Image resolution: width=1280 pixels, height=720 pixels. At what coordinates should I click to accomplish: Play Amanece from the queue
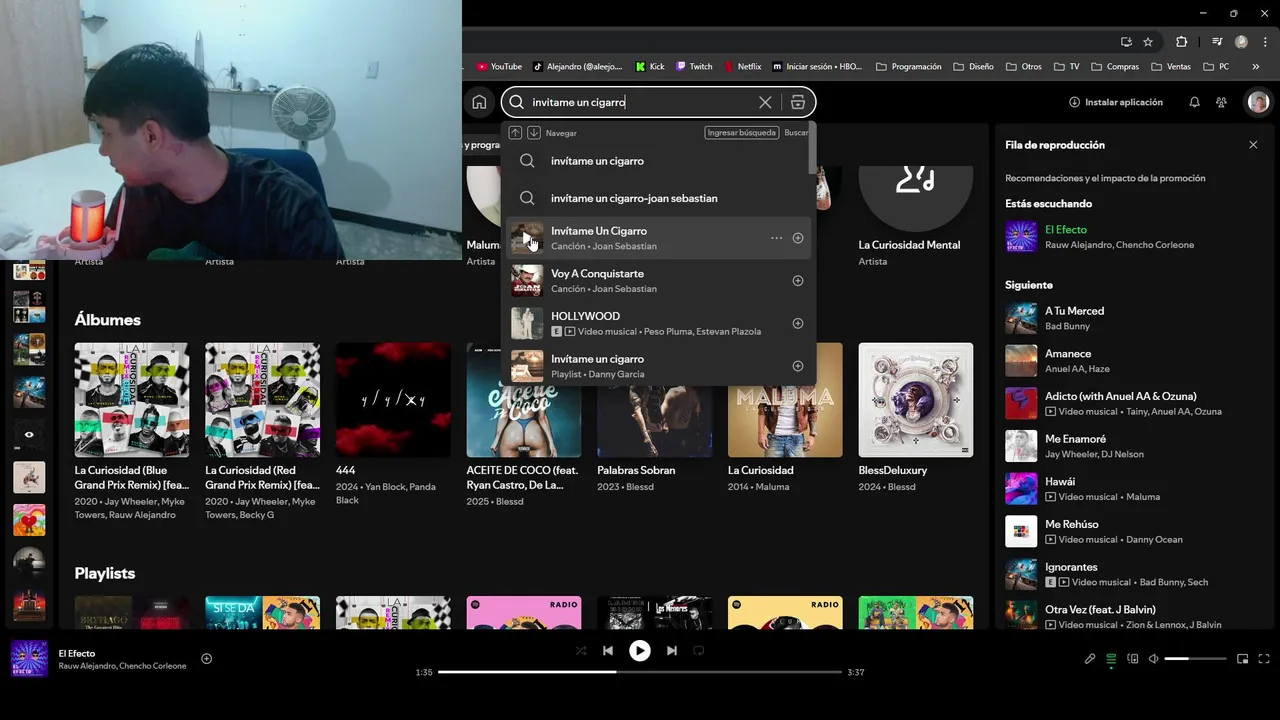pyautogui.click(x=1021, y=361)
